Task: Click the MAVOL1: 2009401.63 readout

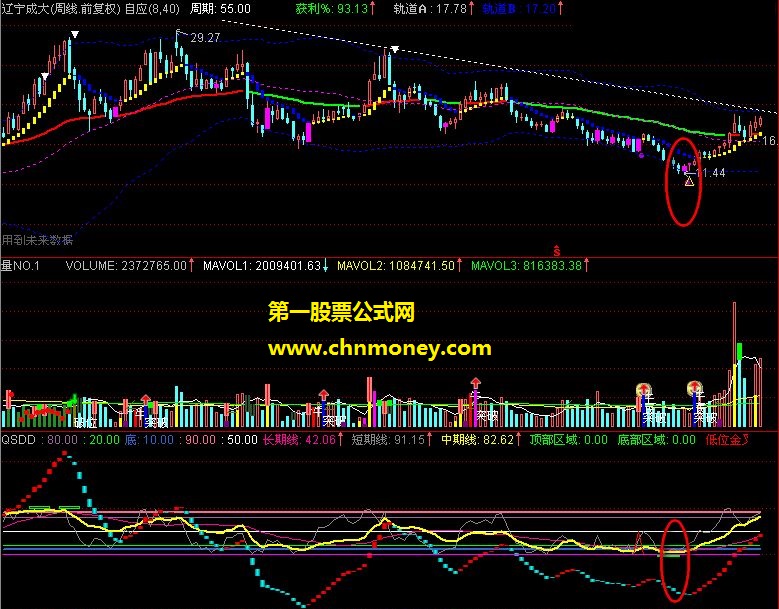Action: [265, 266]
